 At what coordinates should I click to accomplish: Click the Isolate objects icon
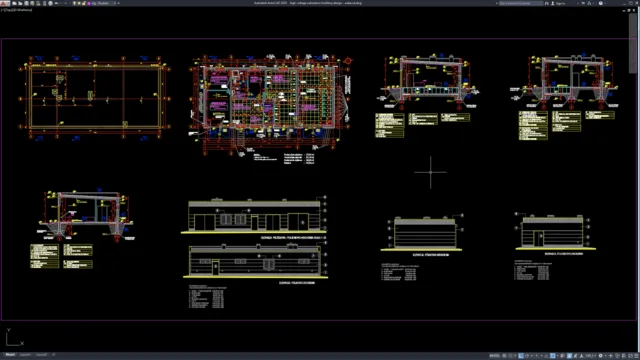coord(624,356)
